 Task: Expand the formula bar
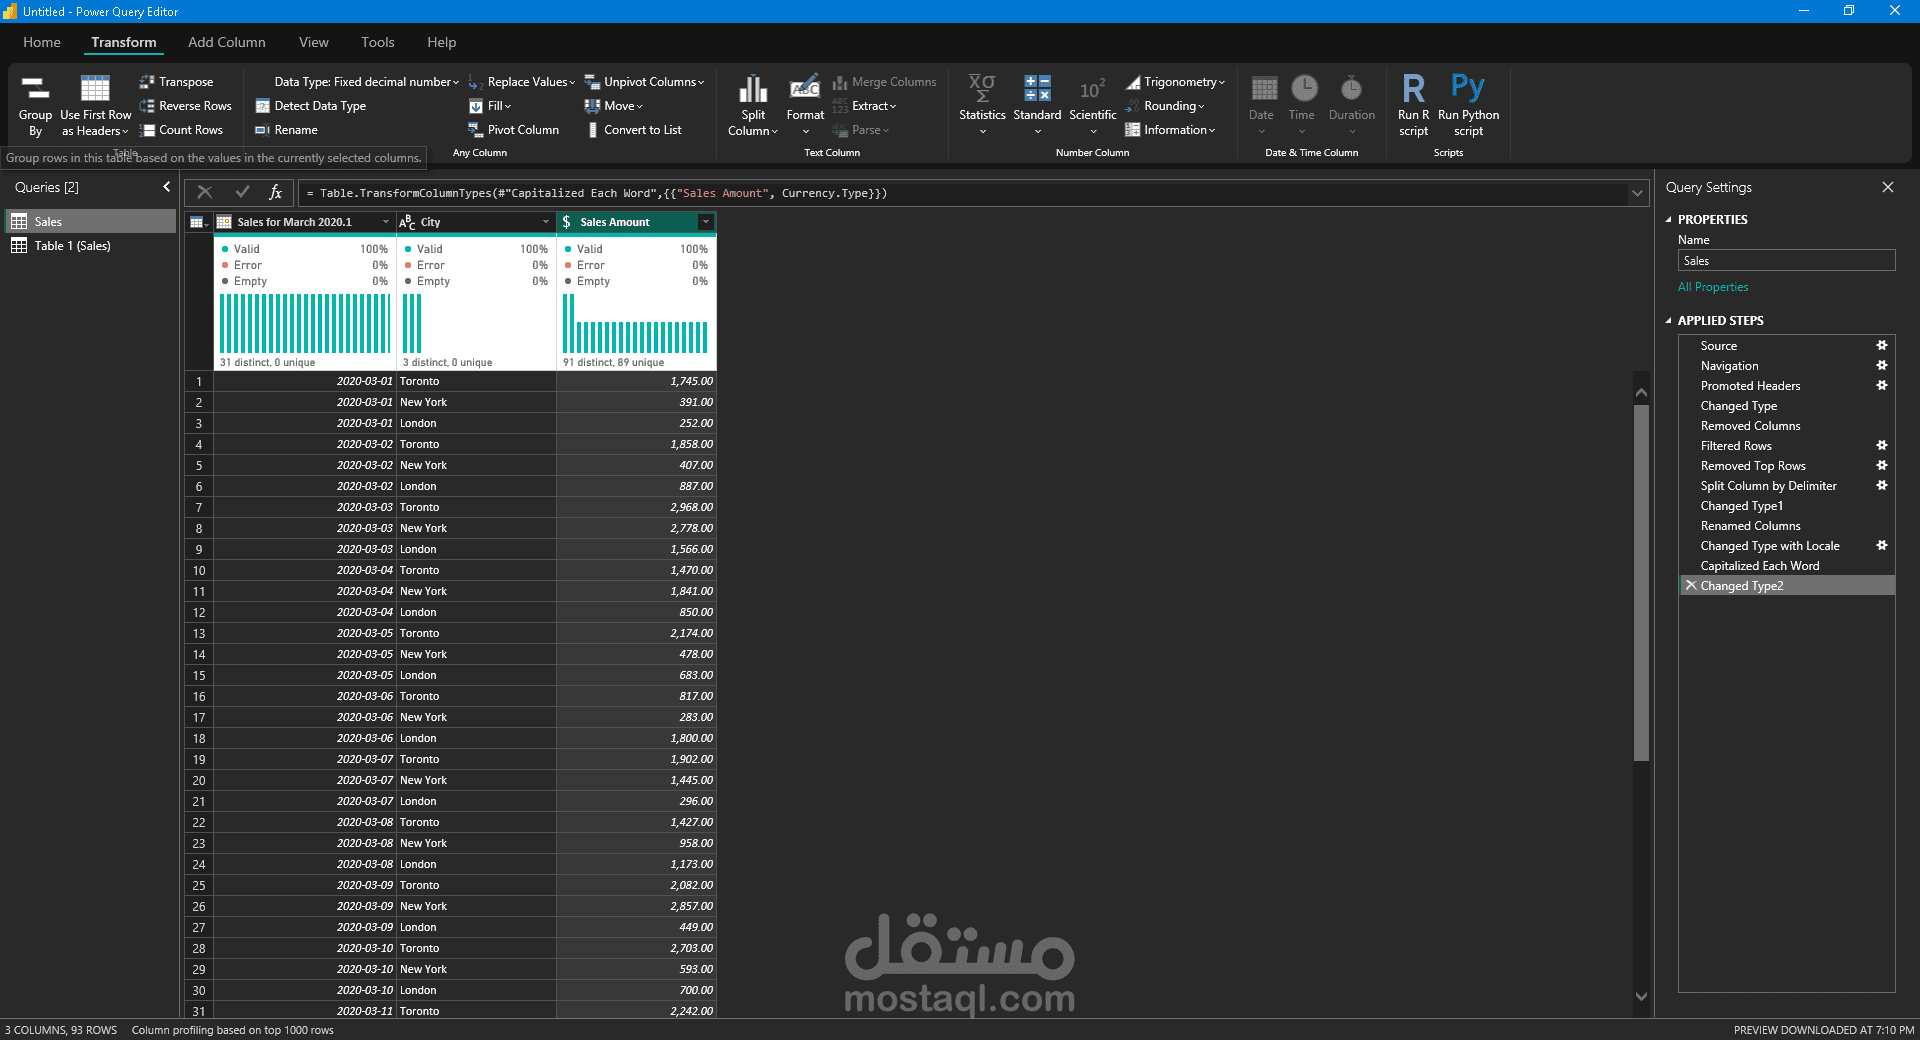1637,193
